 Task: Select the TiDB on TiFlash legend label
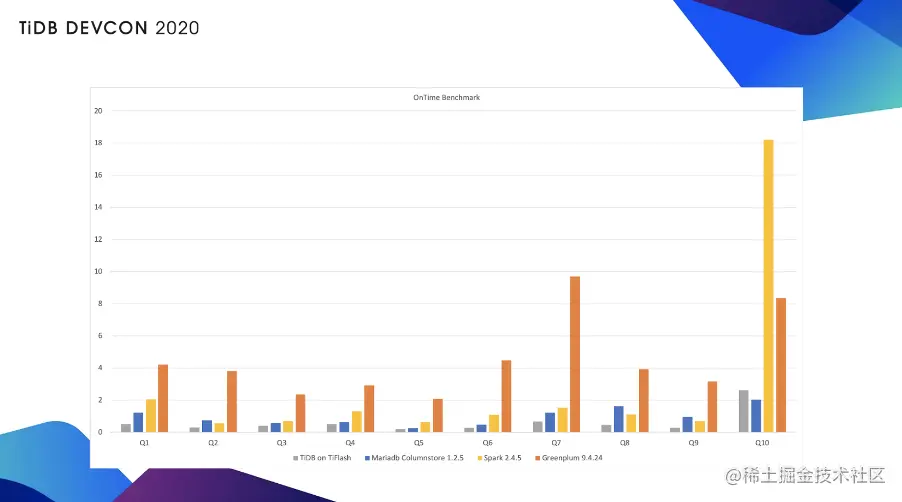325,458
